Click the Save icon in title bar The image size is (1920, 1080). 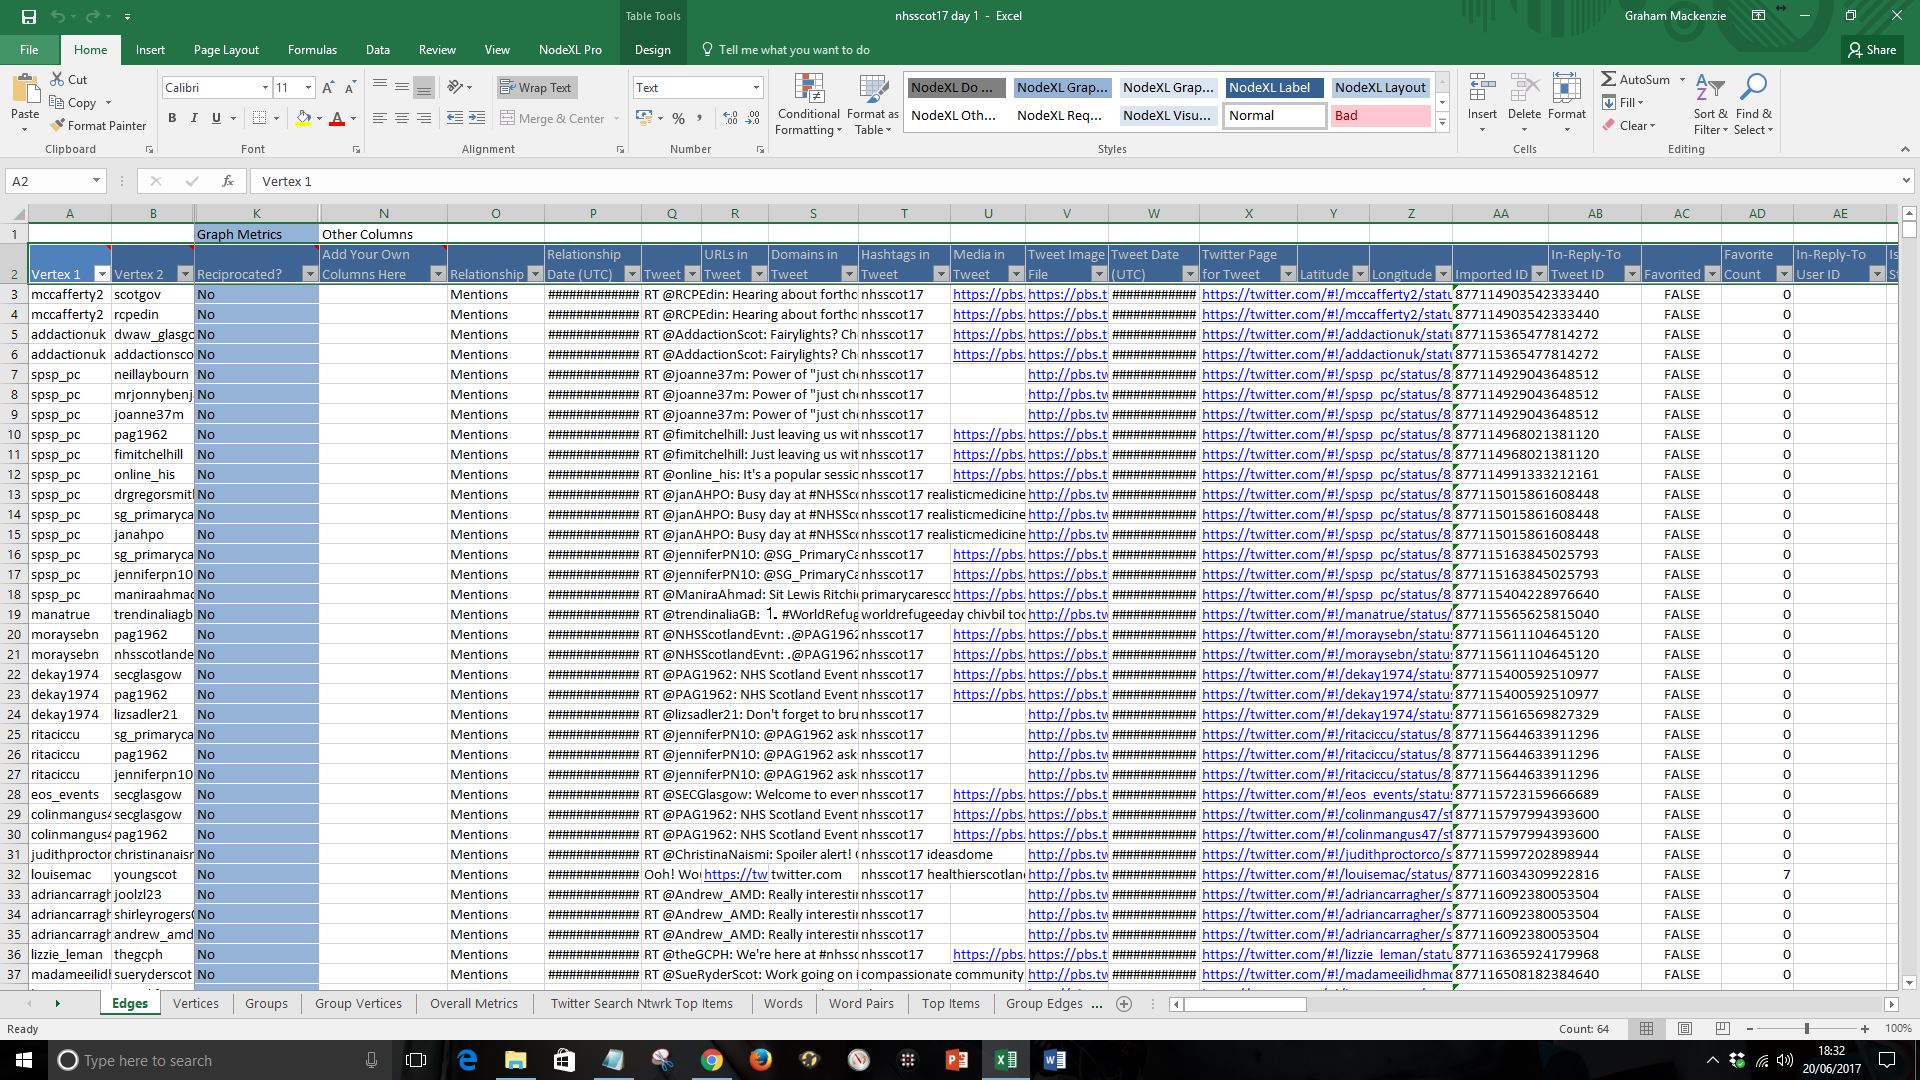[x=28, y=16]
